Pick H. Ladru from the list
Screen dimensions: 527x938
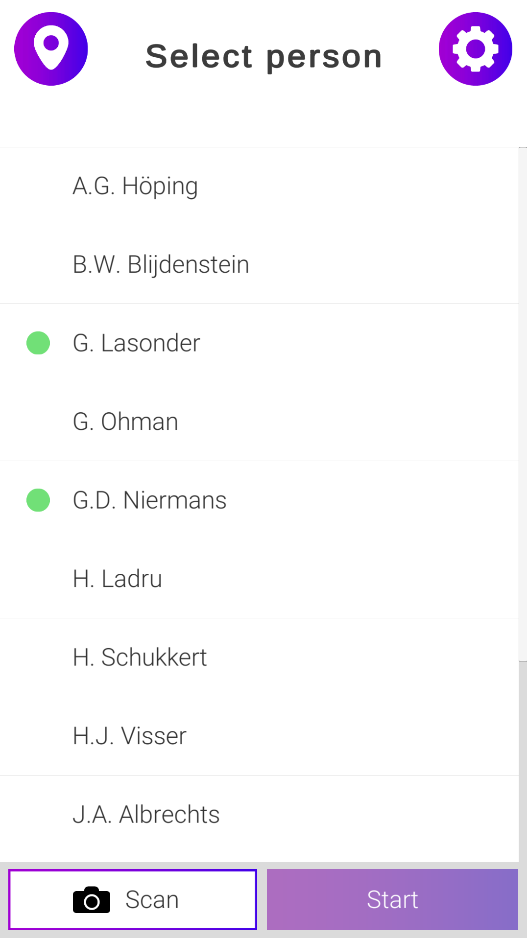(x=259, y=579)
